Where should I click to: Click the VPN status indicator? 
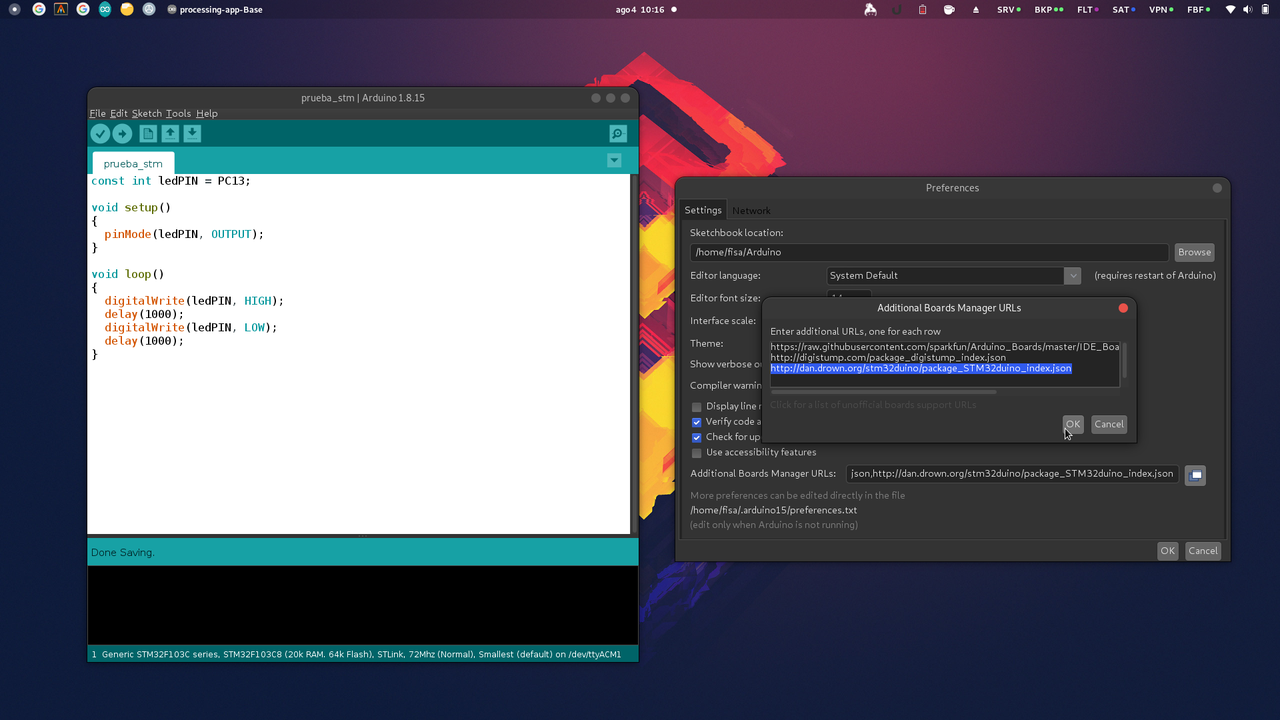pyautogui.click(x=1163, y=9)
